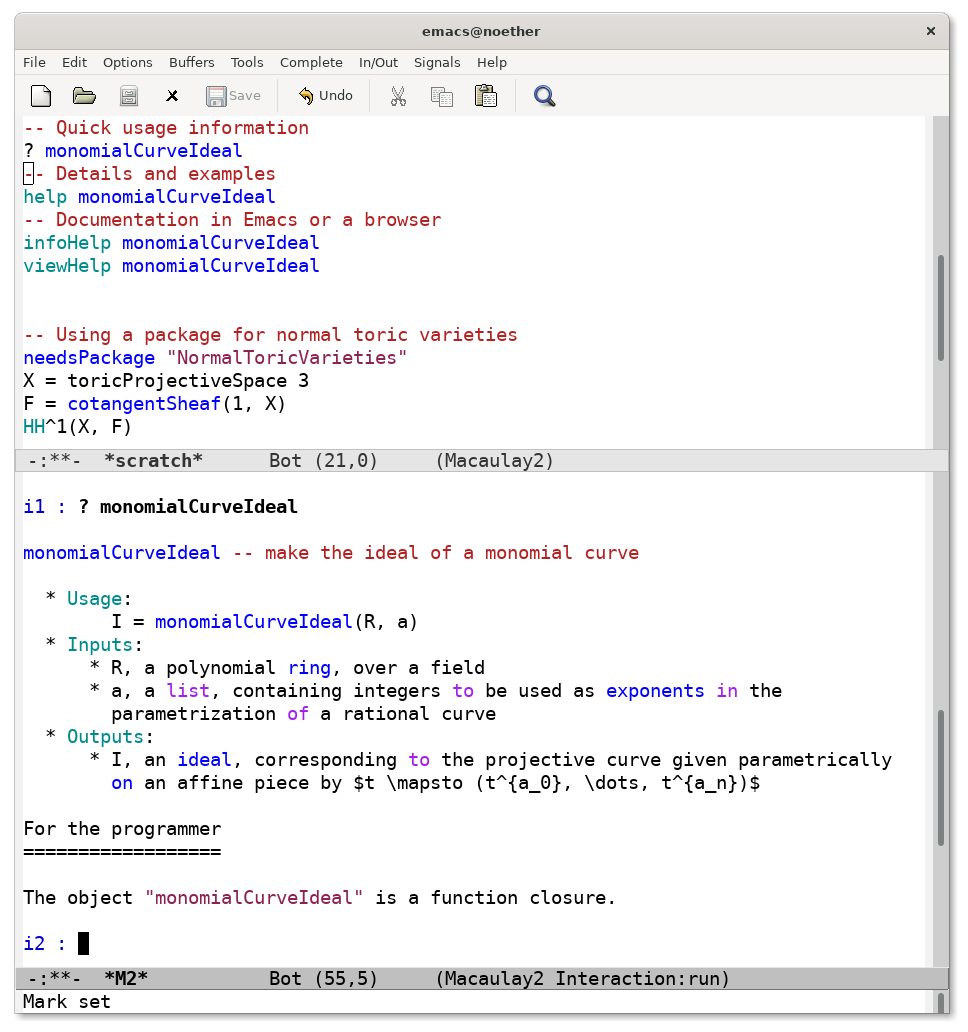The image size is (968, 1032).
Task: Open the Complete menu
Action: (311, 63)
